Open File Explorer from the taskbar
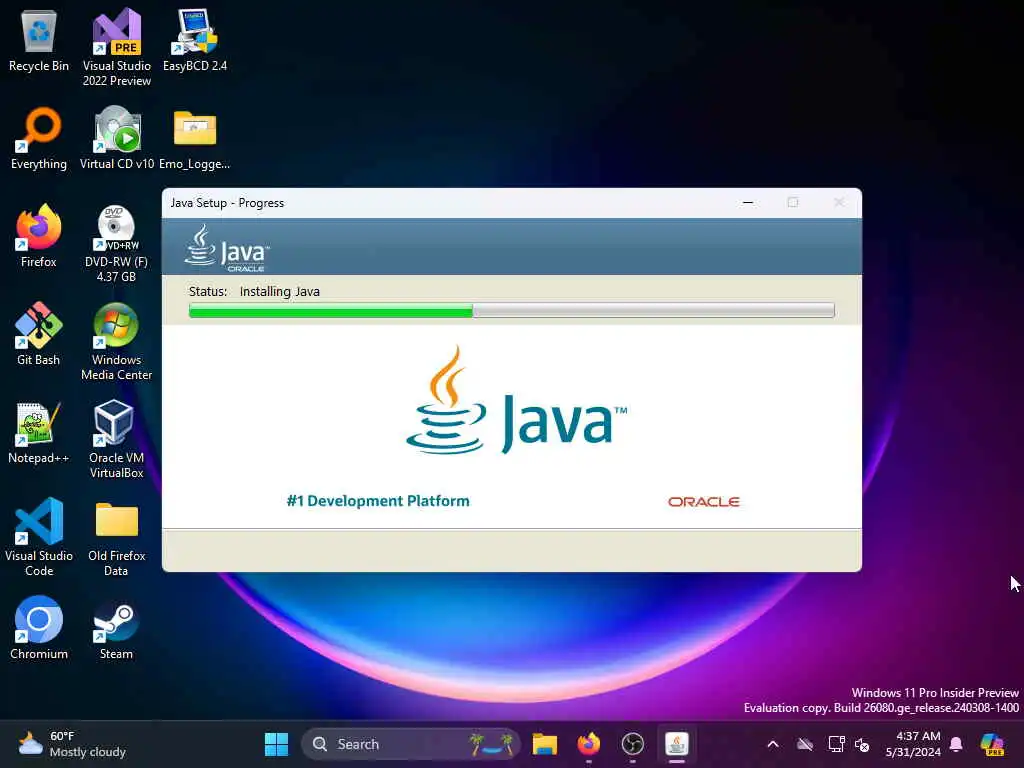The height and width of the screenshot is (768, 1024). tap(545, 744)
